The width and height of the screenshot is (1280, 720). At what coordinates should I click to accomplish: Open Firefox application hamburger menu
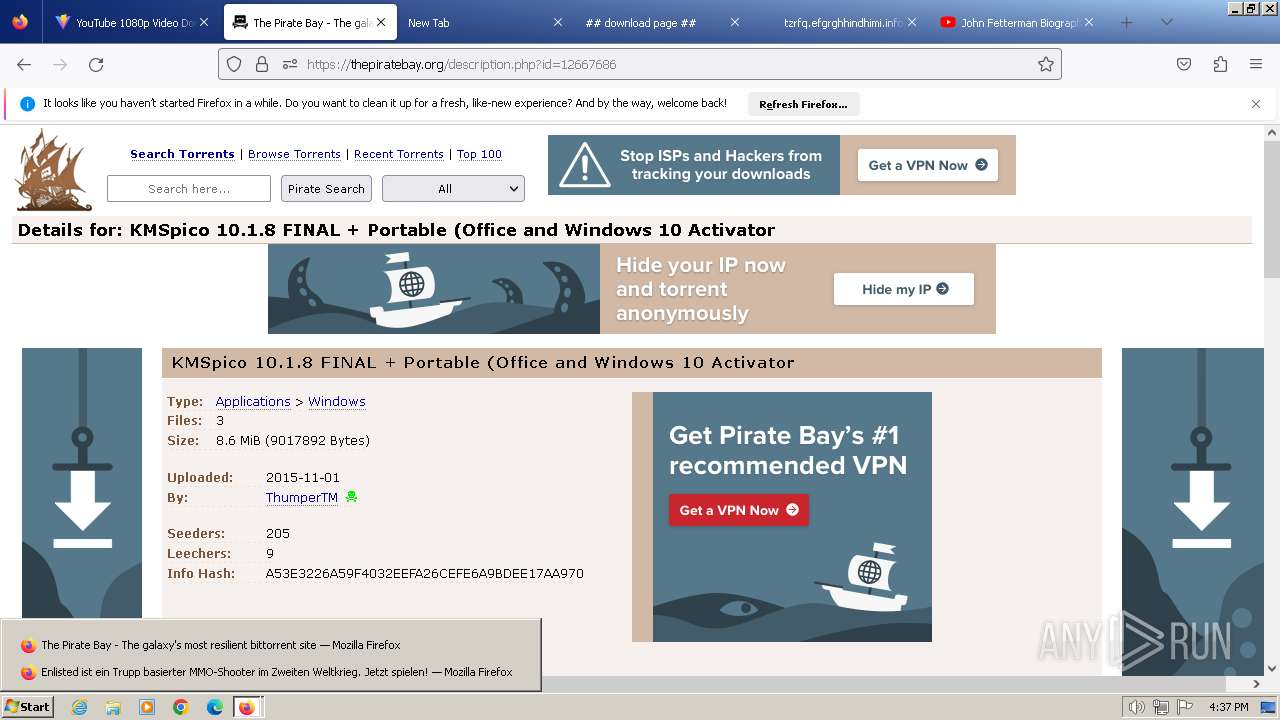point(1256,64)
